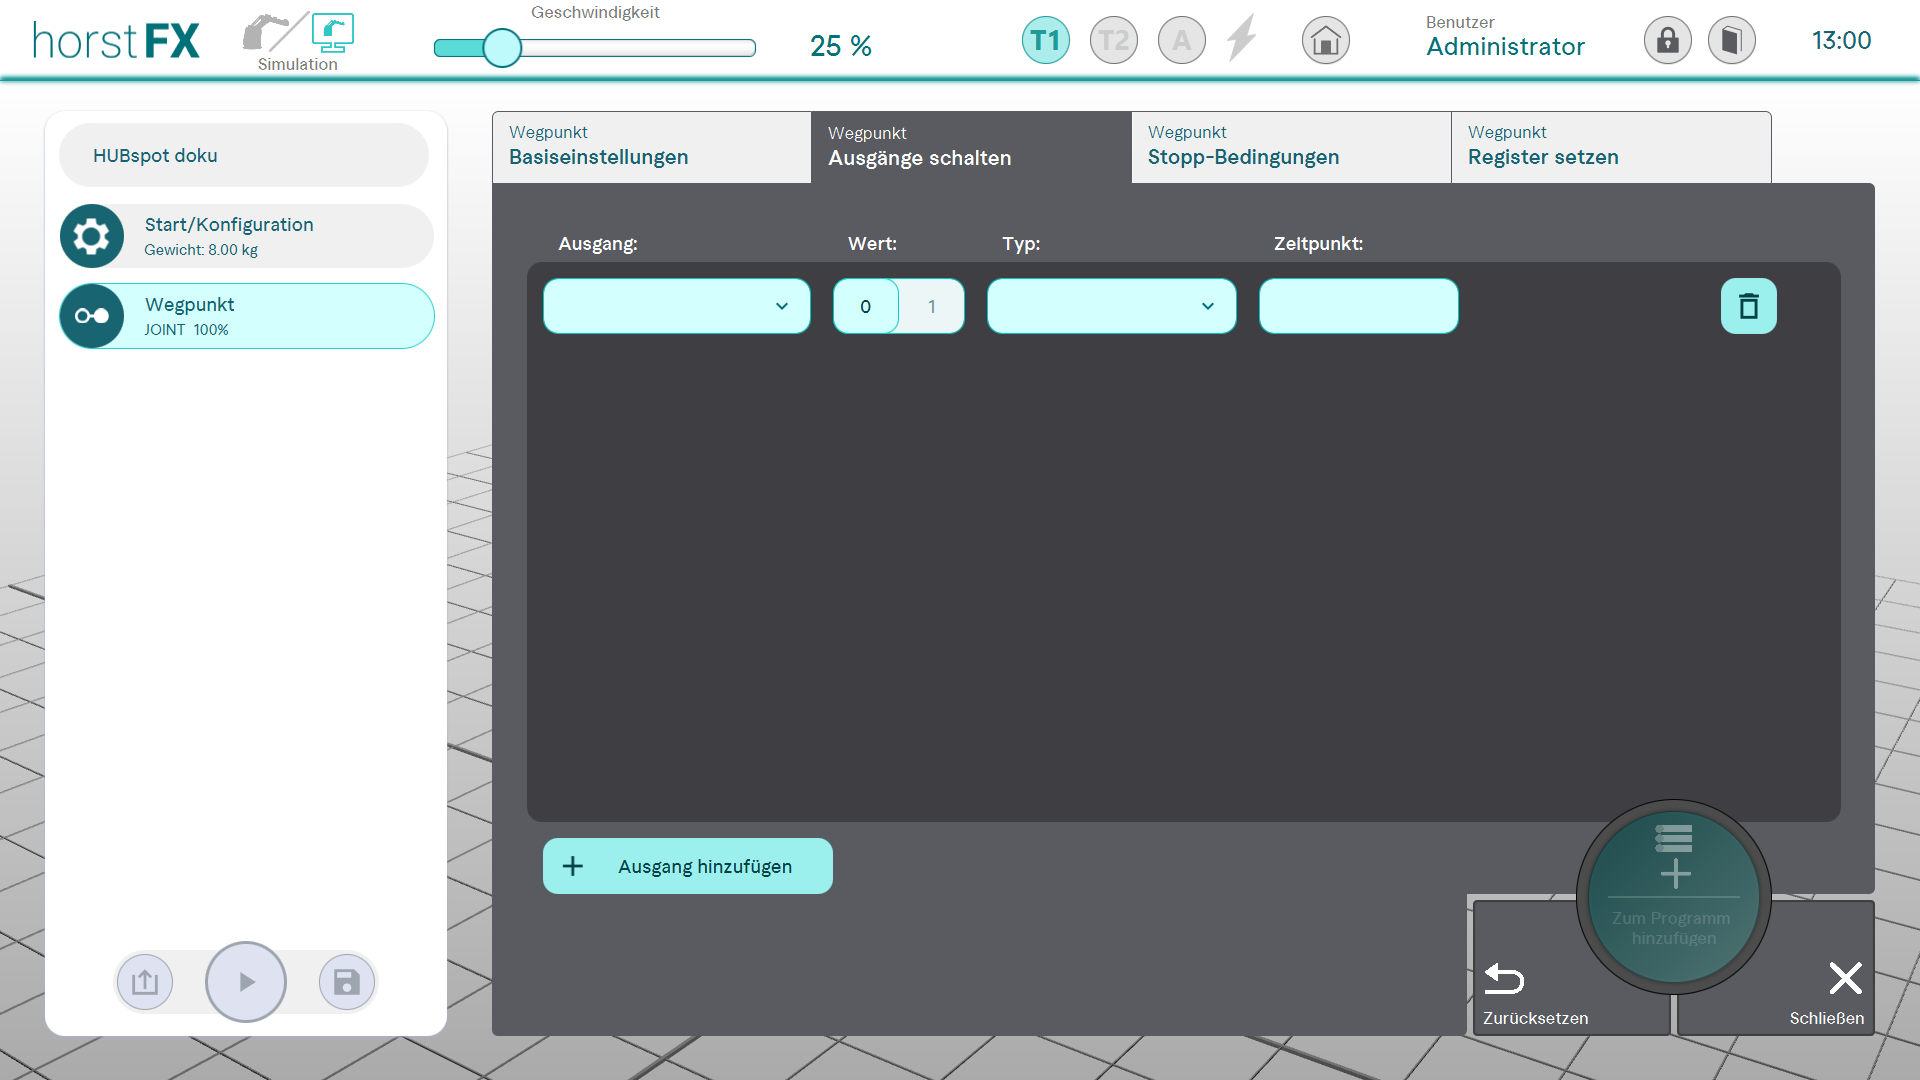Delete the output row with trash icon
The image size is (1920, 1080).
[x=1748, y=306]
